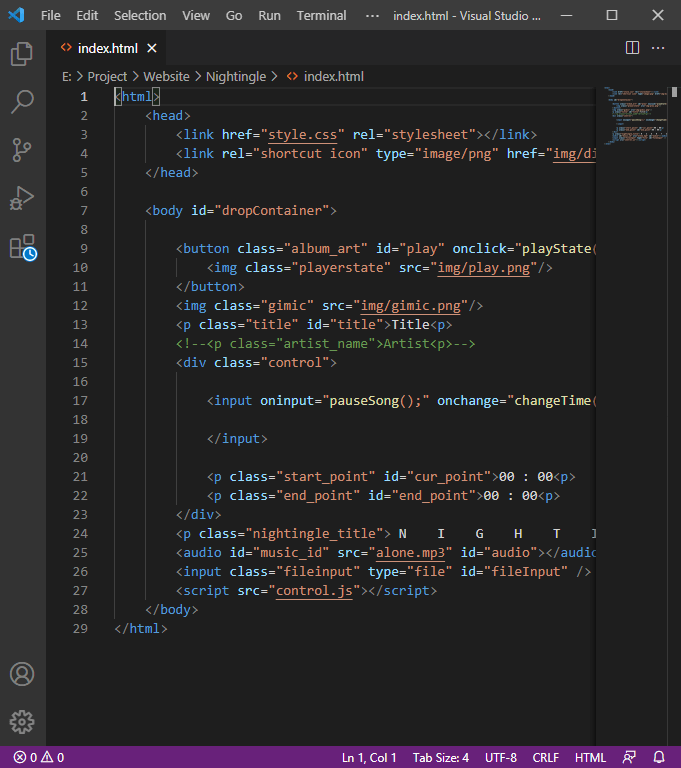Open the Selection menu
Viewport: 681px width, 768px height.
pyautogui.click(x=140, y=15)
